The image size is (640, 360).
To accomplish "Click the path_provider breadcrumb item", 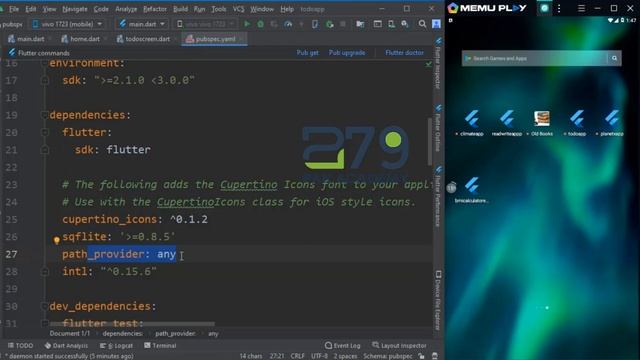I will [175, 334].
